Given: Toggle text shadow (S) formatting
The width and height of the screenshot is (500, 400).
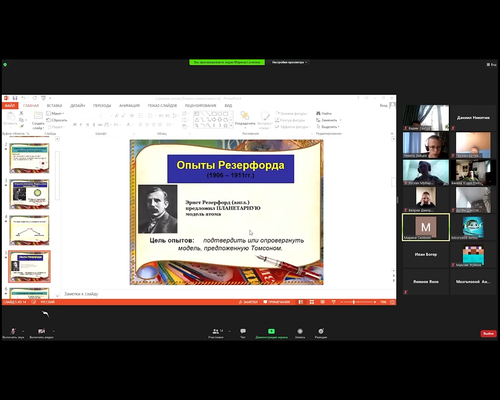Looking at the screenshot, I should pyautogui.click(x=94, y=125).
